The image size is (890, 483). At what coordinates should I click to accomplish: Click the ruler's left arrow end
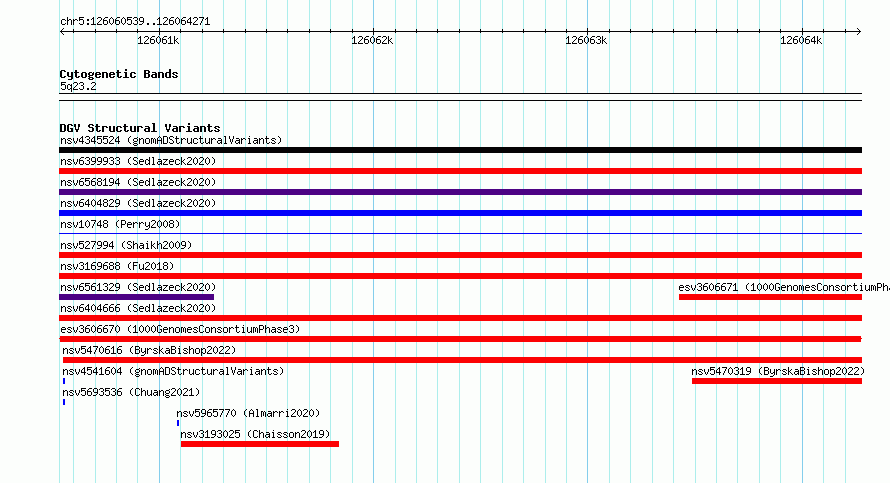tap(62, 31)
